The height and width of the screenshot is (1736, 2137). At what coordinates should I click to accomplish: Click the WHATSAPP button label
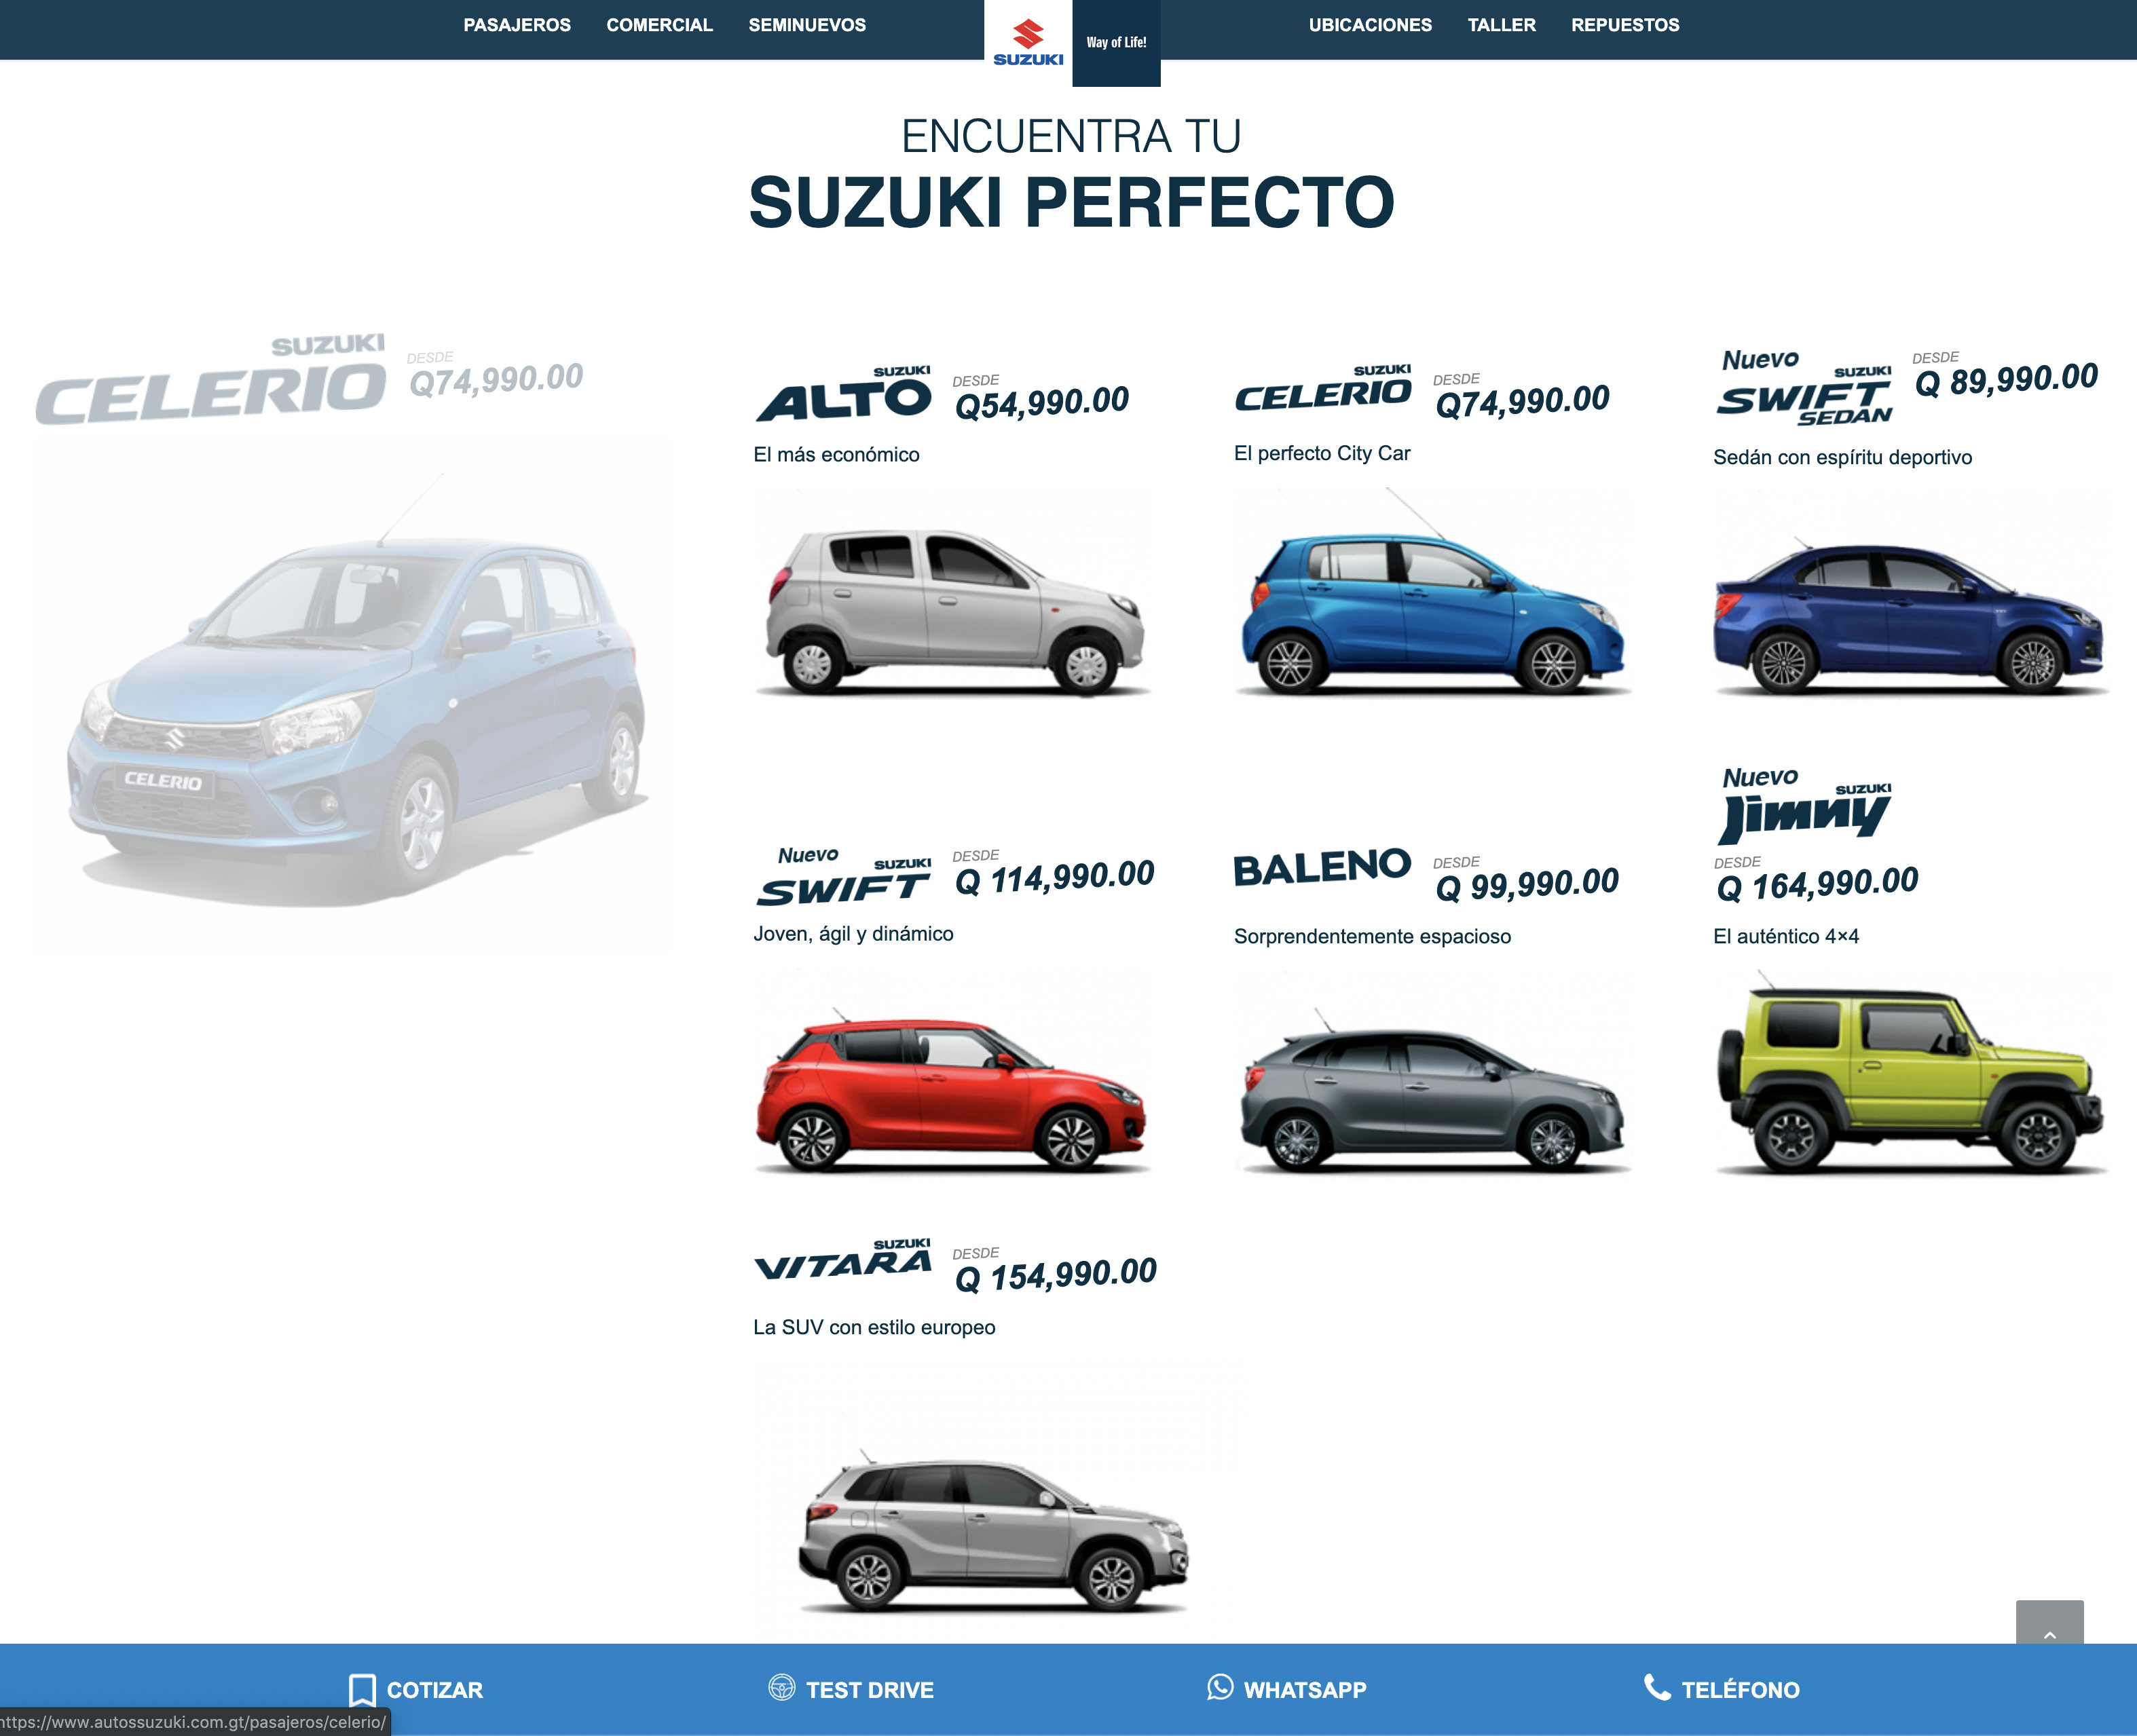point(1305,1690)
